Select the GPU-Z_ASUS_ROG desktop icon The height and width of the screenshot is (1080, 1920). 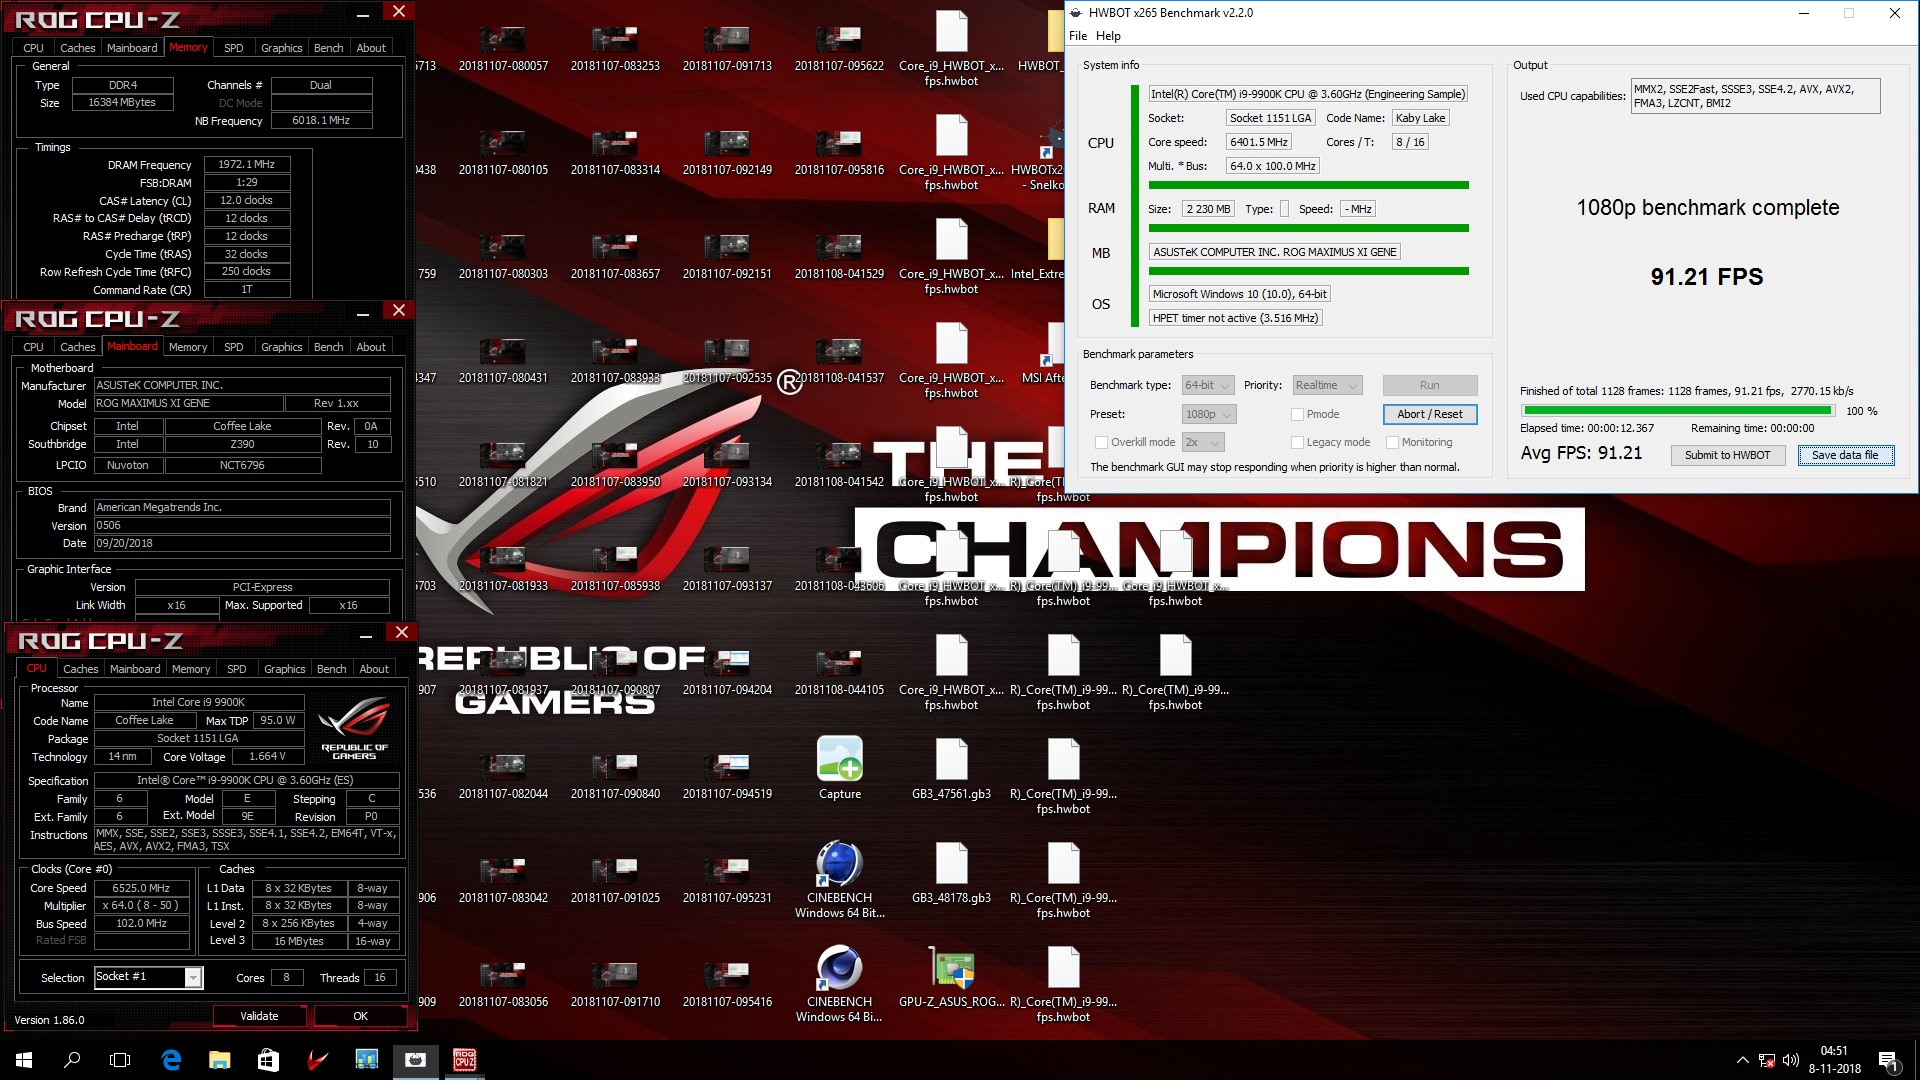point(952,976)
